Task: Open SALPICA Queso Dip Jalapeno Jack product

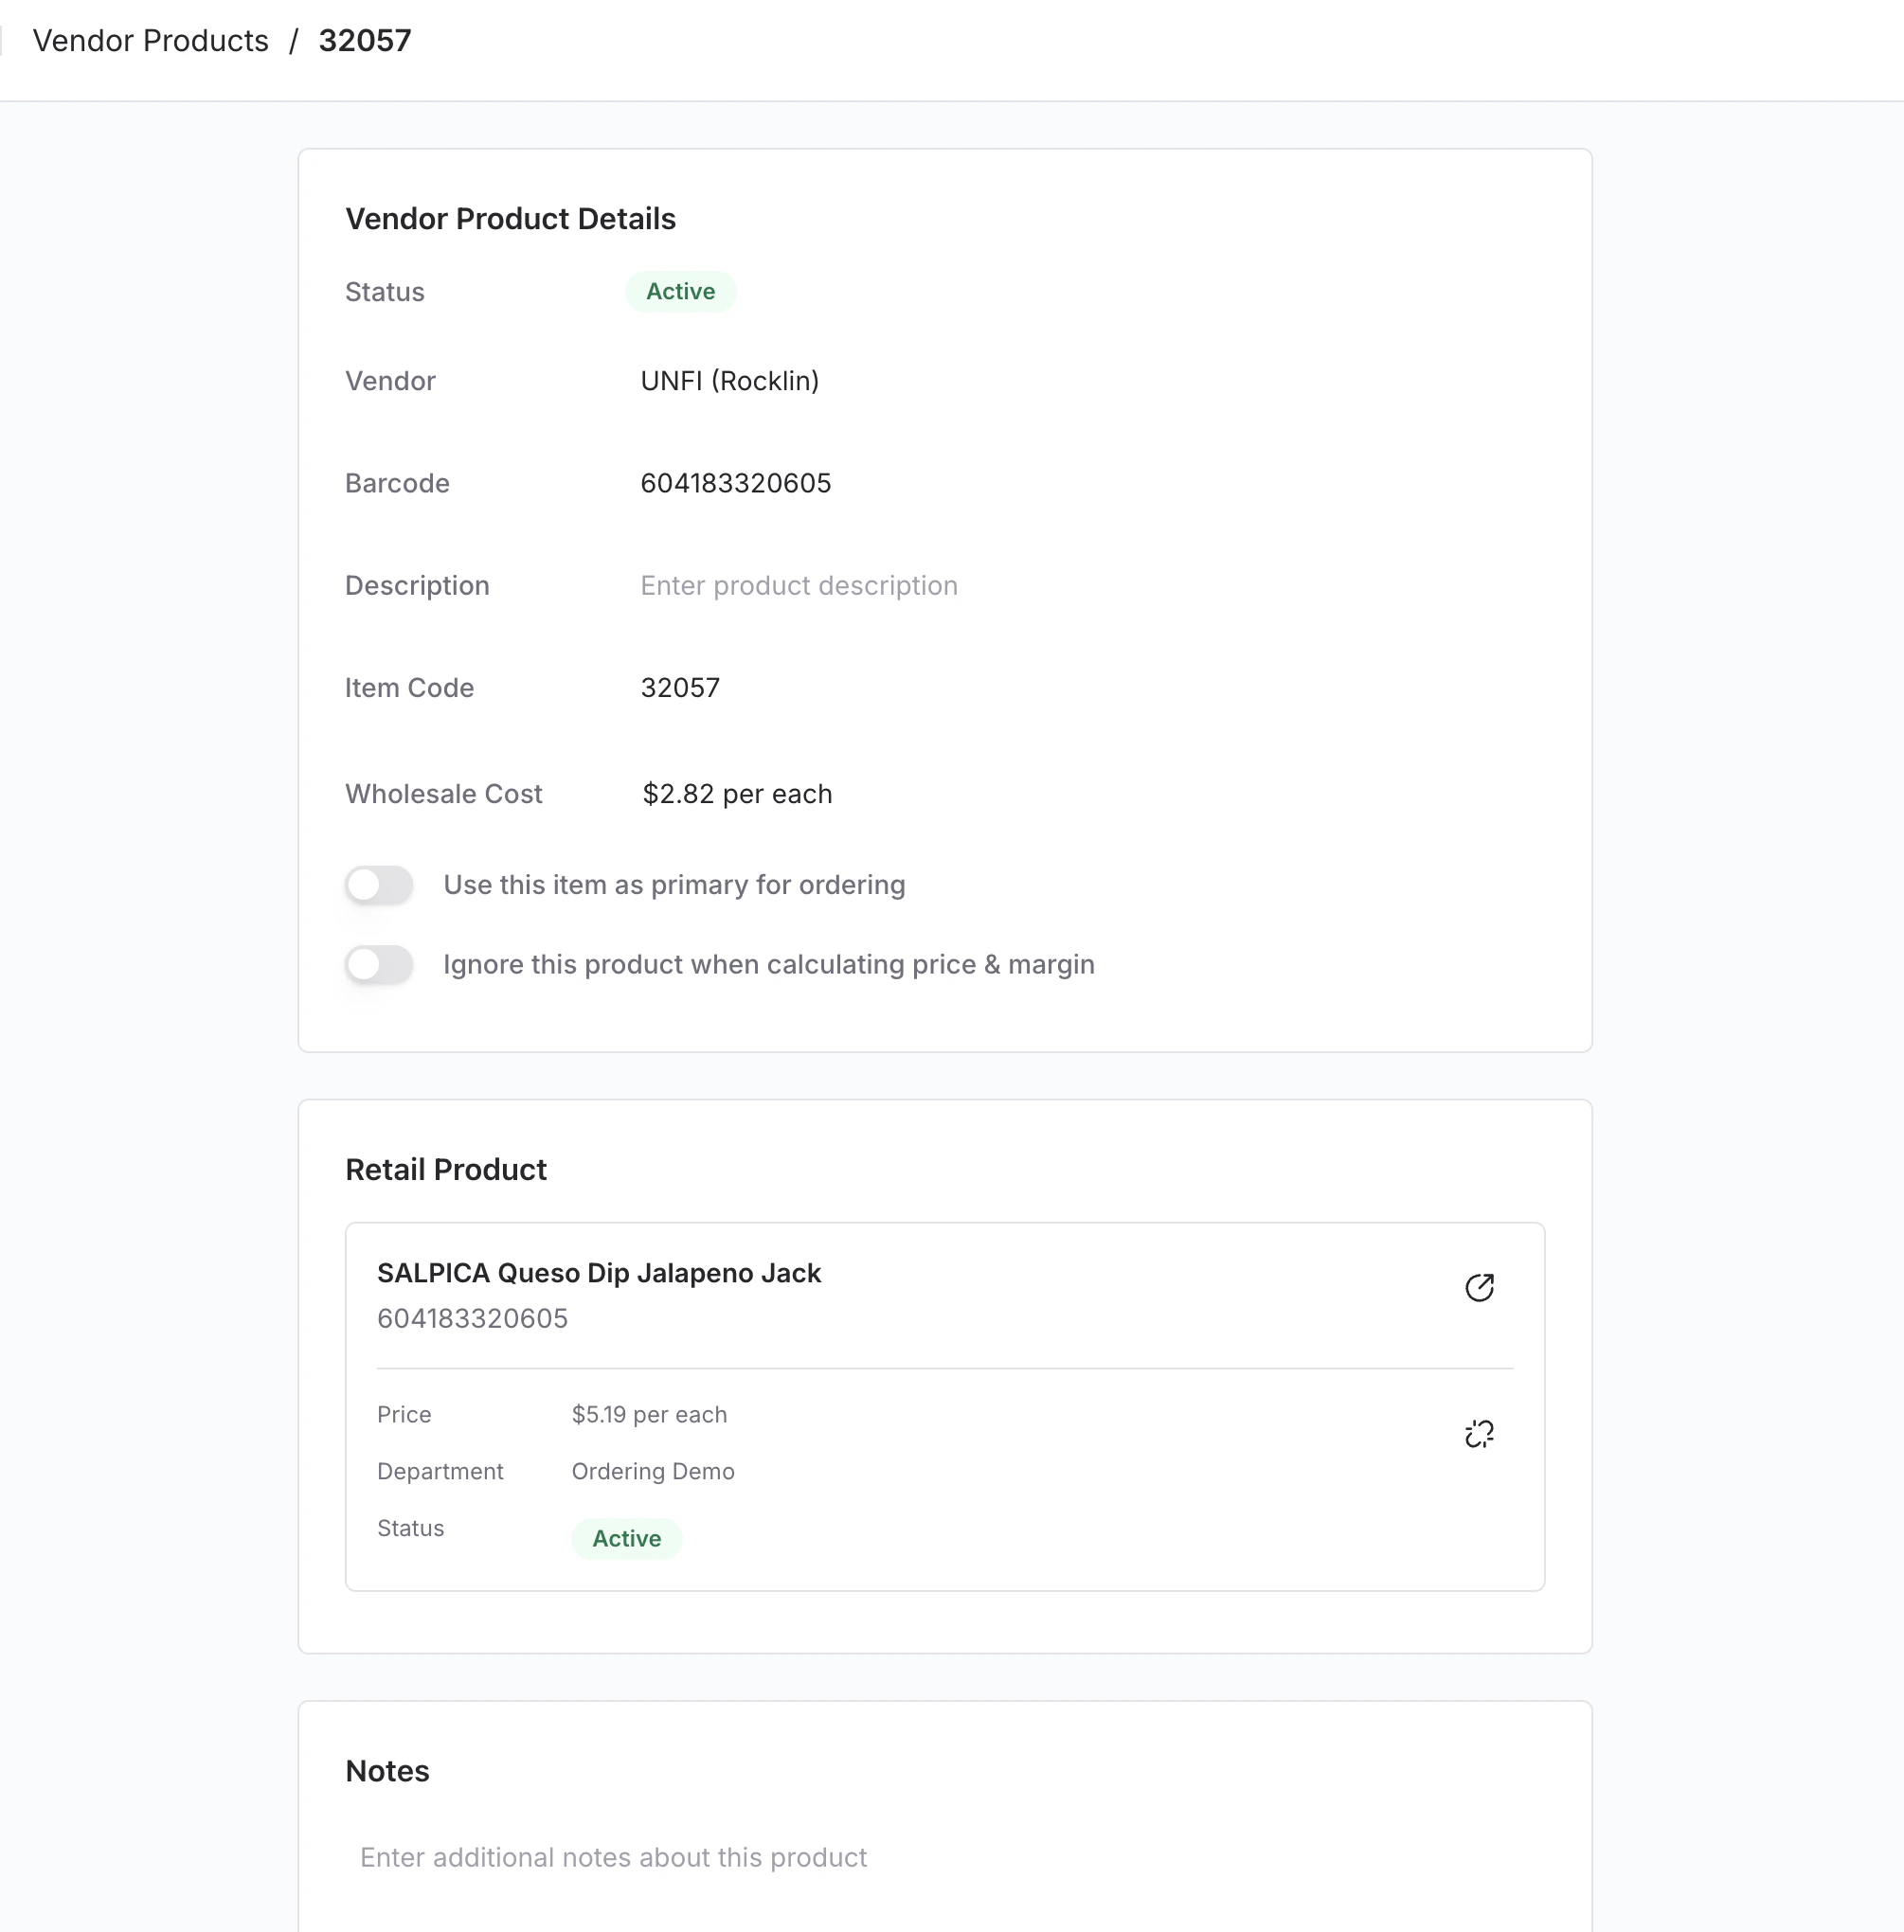Action: point(598,1273)
